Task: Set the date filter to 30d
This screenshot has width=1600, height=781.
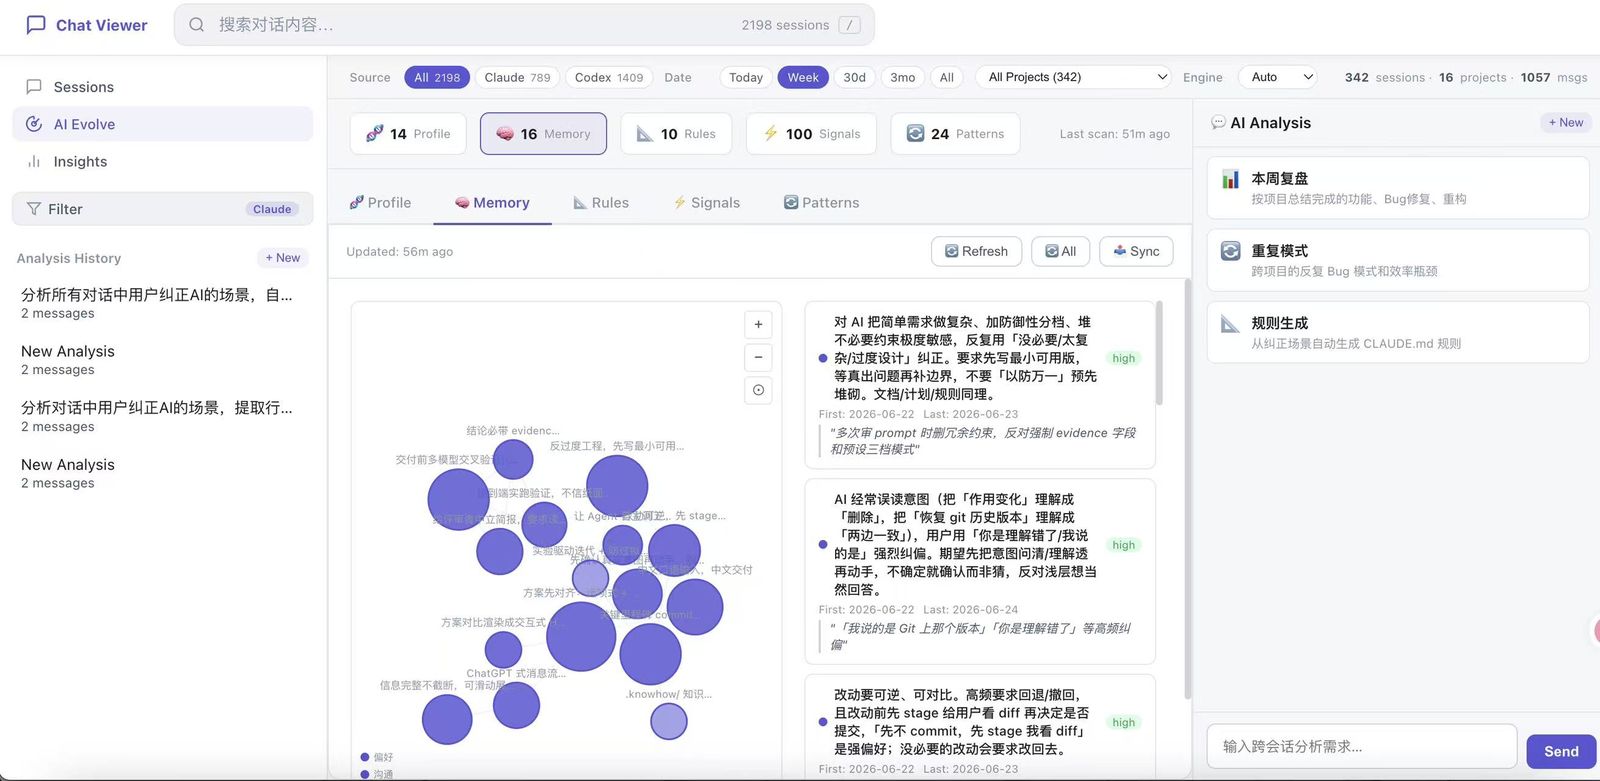Action: [x=855, y=77]
